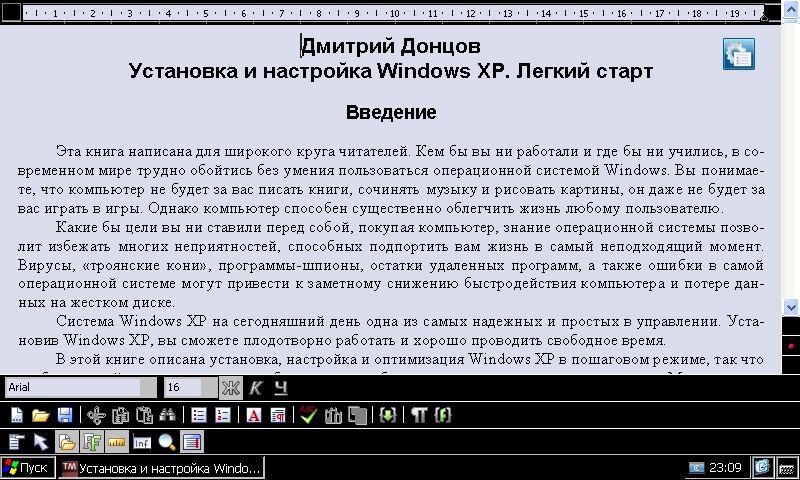Image resolution: width=800 pixels, height=480 pixels.
Task: Click the word программы-шпионы in text
Action: click(x=290, y=266)
